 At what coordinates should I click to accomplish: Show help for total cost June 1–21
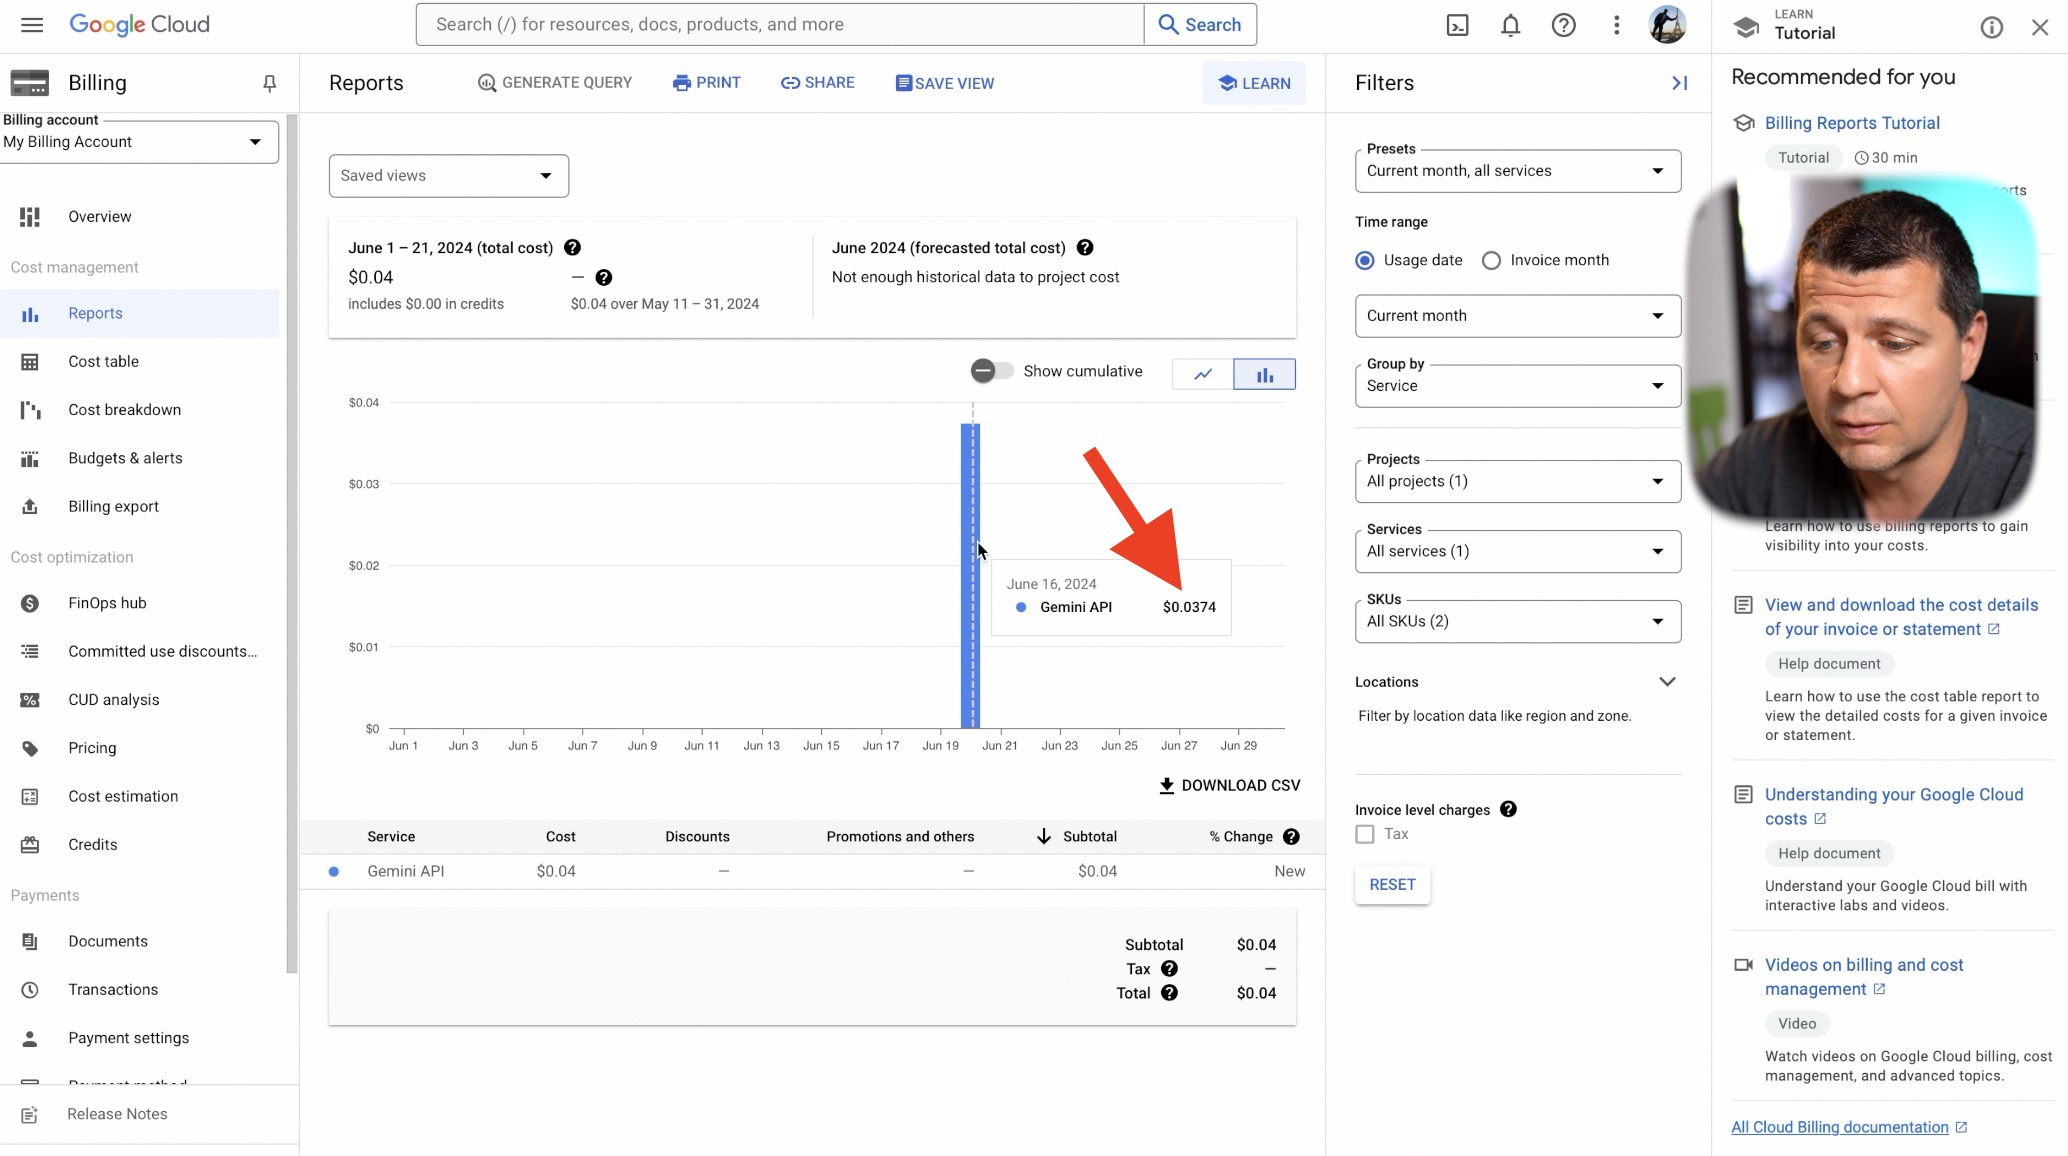(572, 248)
